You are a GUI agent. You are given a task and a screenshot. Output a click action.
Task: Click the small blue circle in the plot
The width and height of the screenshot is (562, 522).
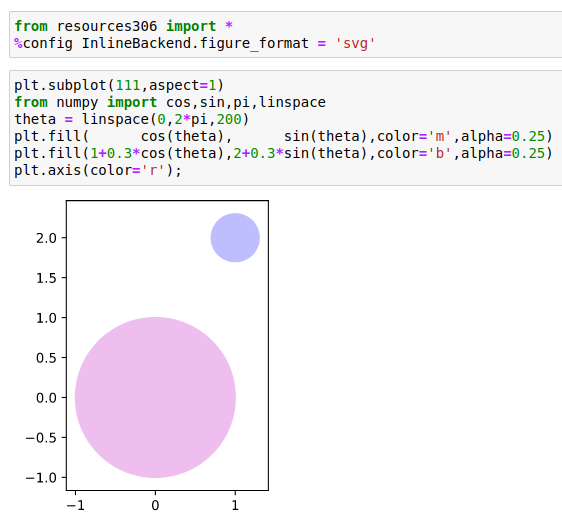point(235,238)
